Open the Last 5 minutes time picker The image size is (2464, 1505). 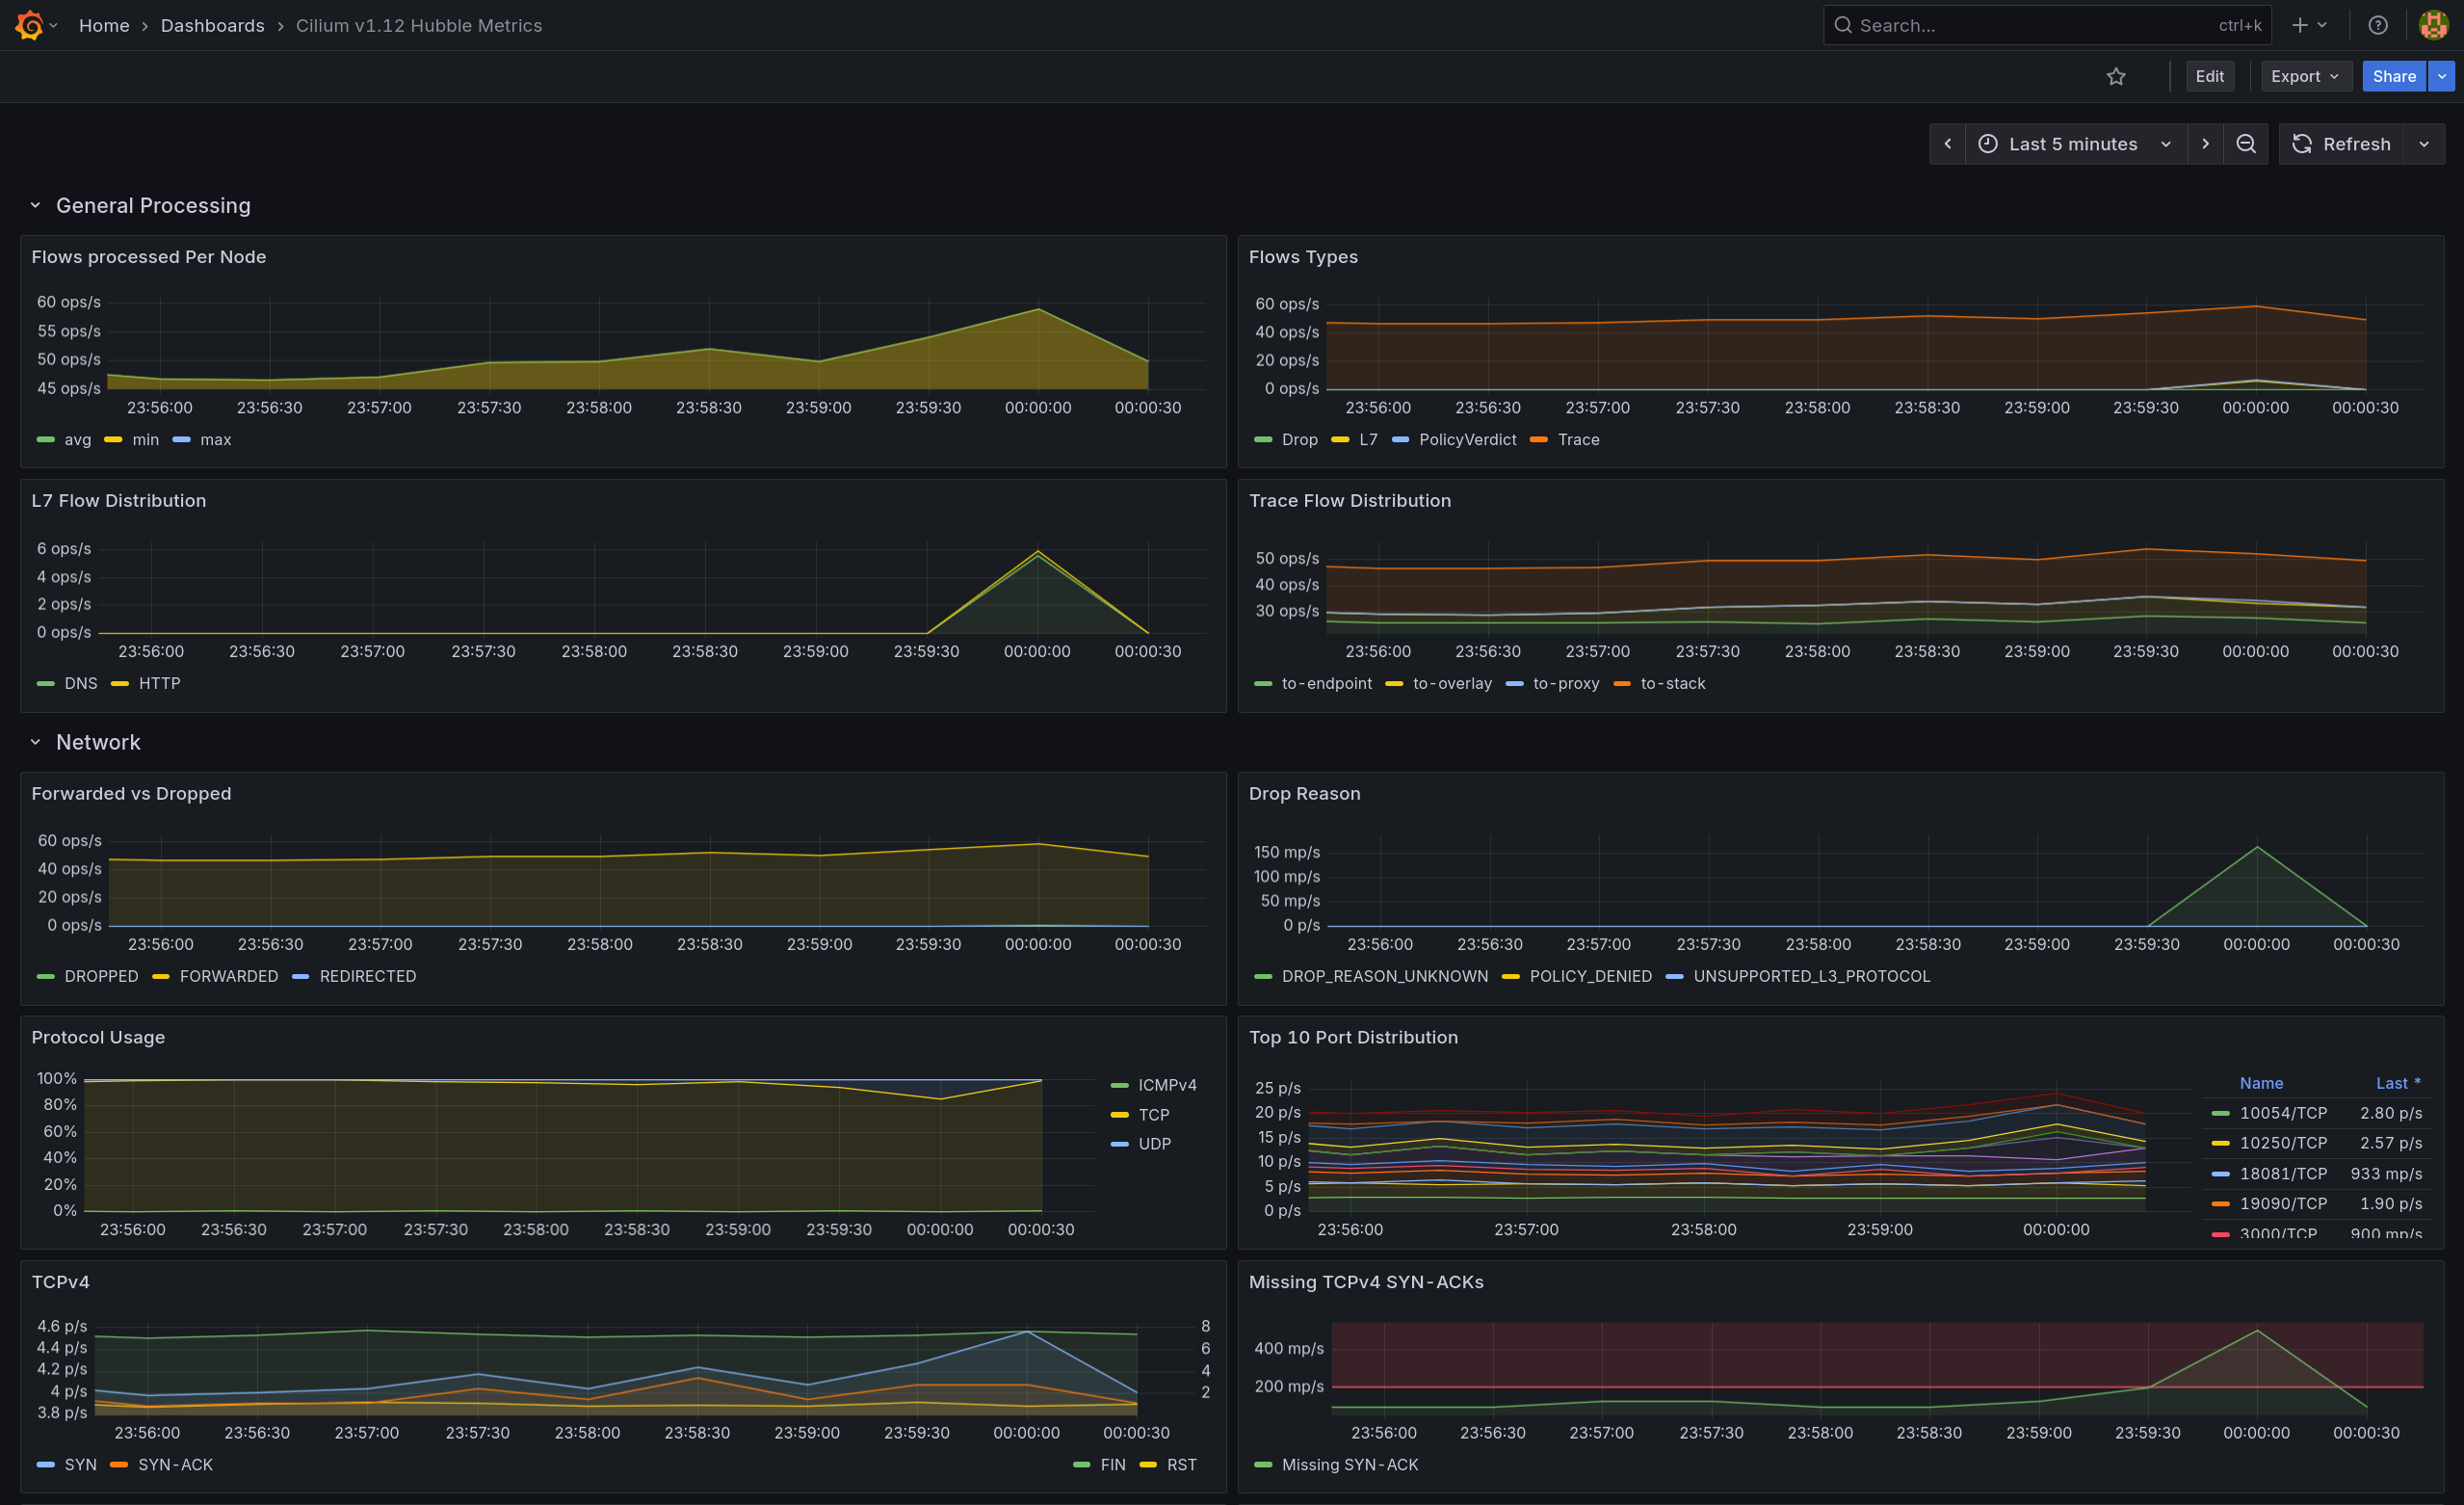[x=2073, y=144]
